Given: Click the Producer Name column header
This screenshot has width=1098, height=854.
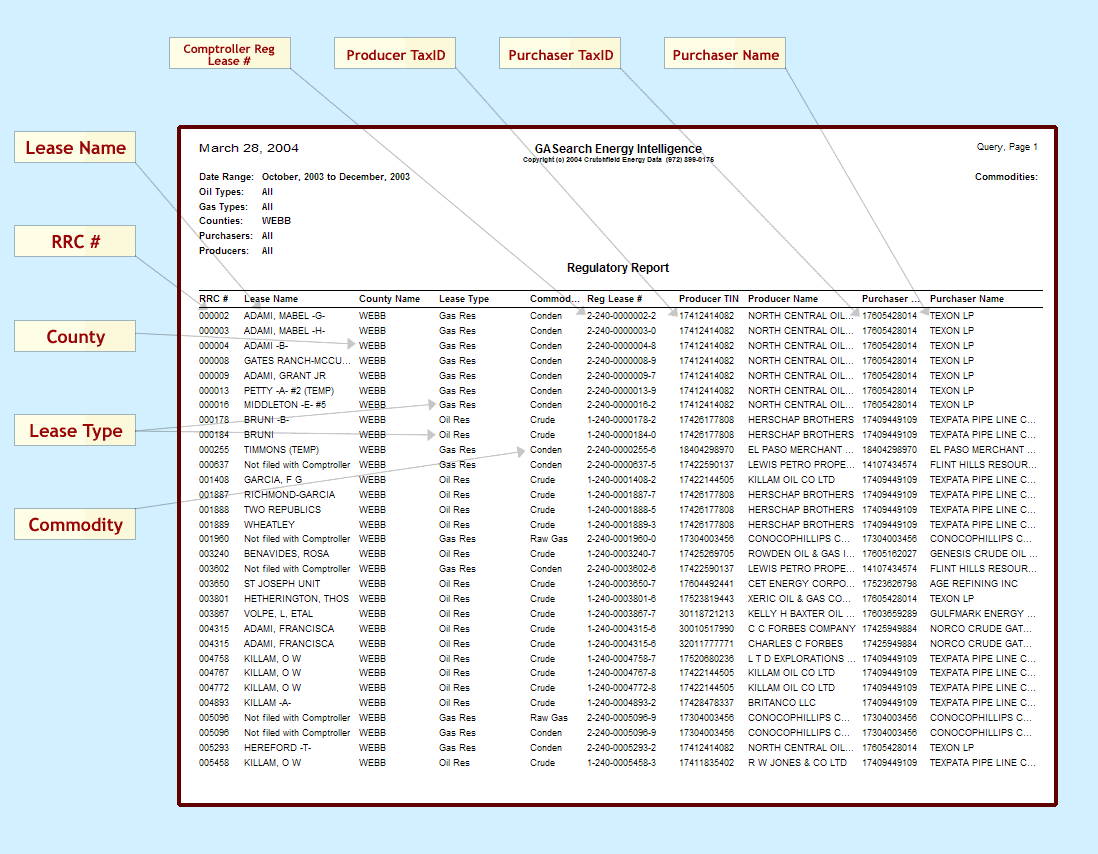Looking at the screenshot, I should click(x=783, y=299).
